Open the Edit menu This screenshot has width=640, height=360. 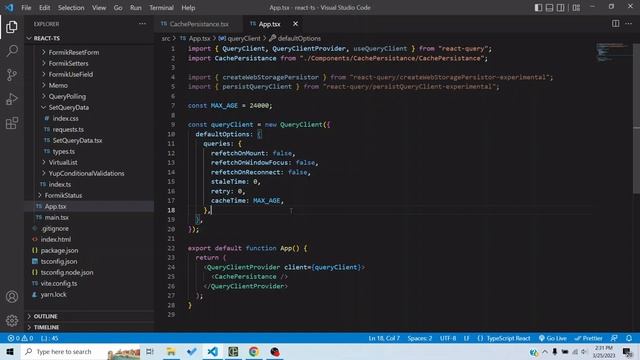coord(44,8)
